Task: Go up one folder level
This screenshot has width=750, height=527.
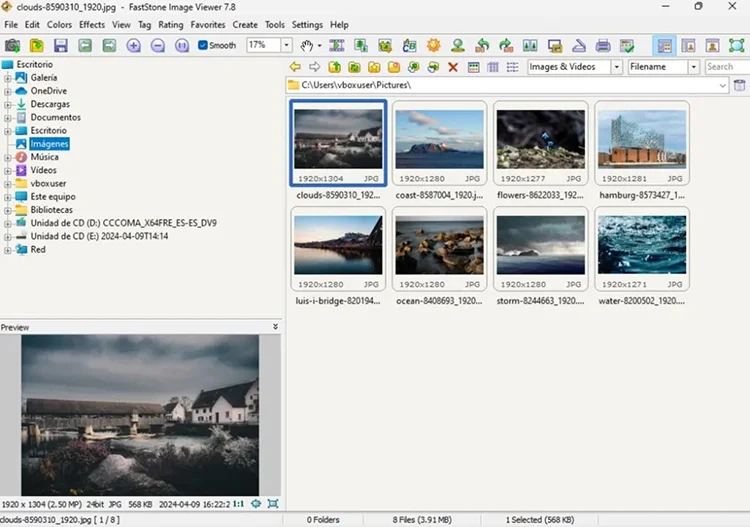Action: coord(334,67)
